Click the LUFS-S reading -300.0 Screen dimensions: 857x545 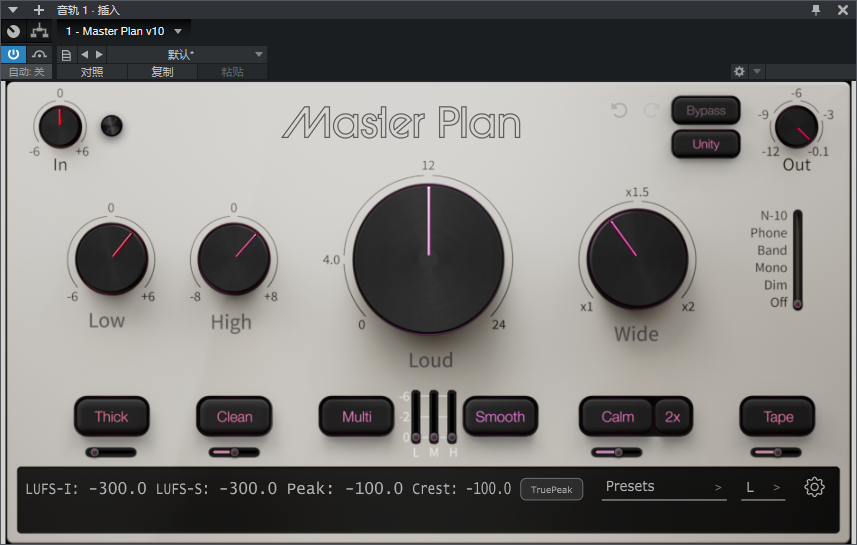pyautogui.click(x=248, y=488)
